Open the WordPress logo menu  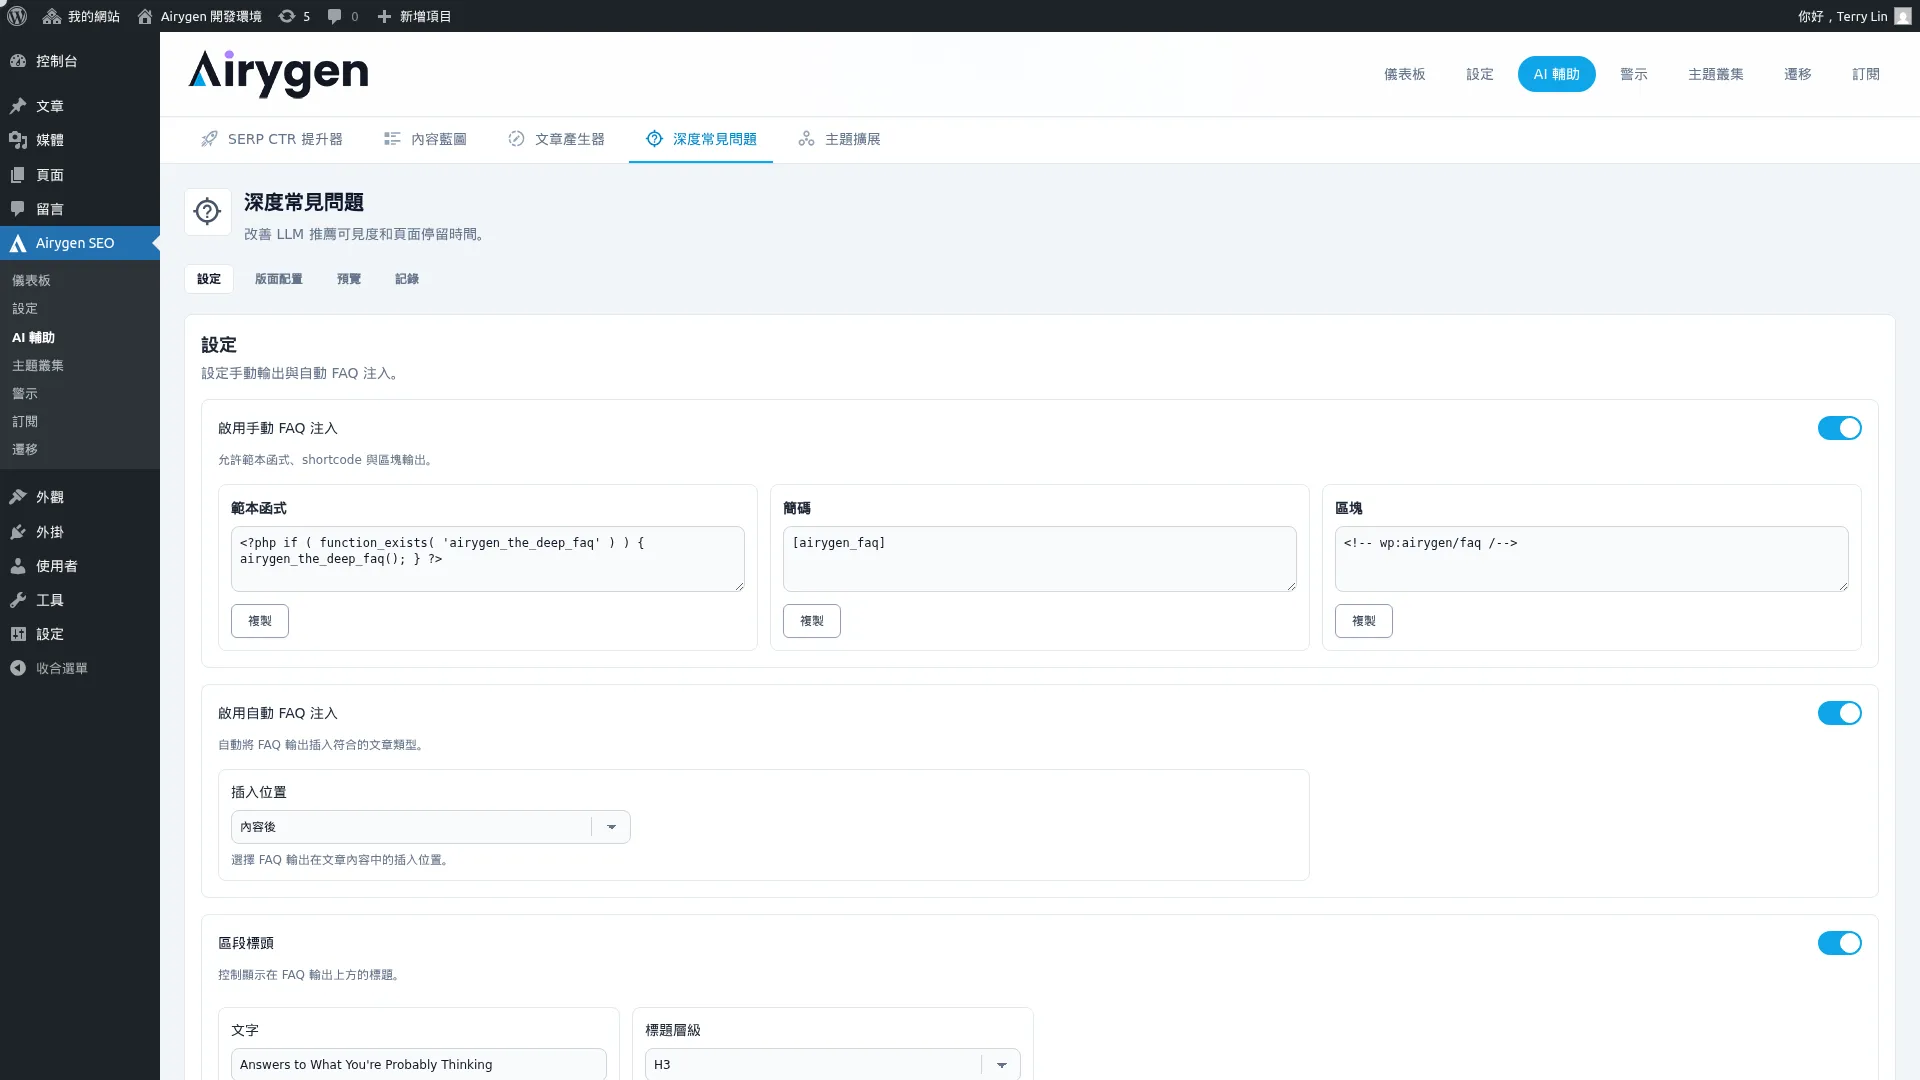pyautogui.click(x=17, y=16)
